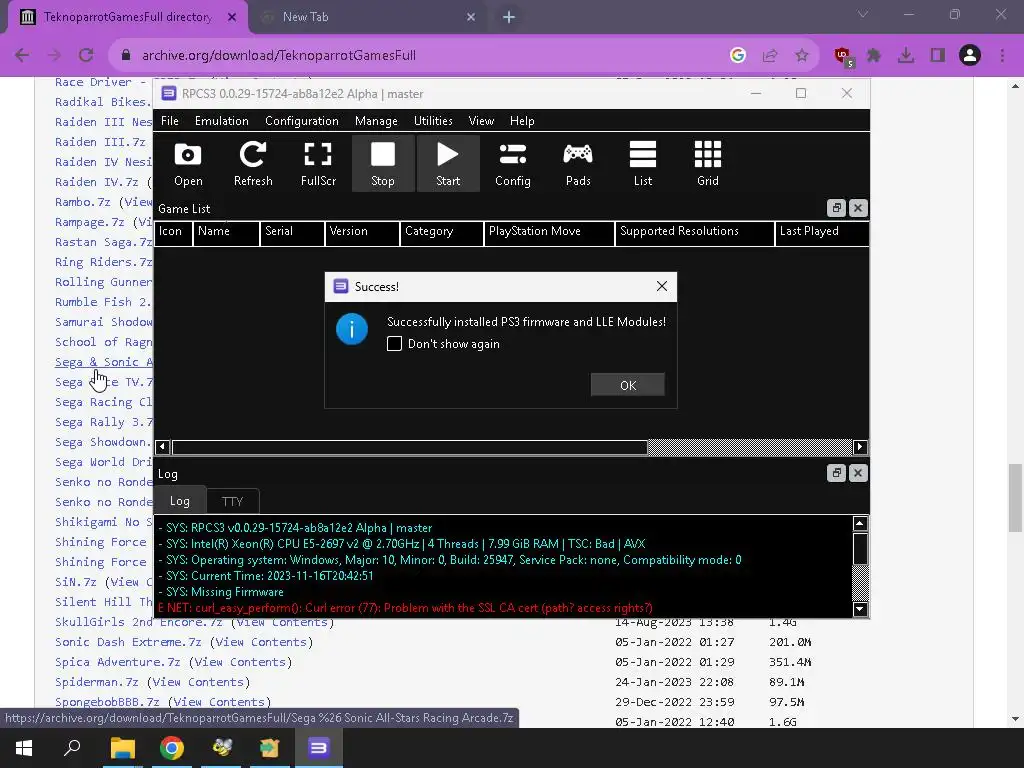This screenshot has width=1024, height=768.
Task: Close the TeknoparrotGamesFull tab
Action: tap(232, 17)
